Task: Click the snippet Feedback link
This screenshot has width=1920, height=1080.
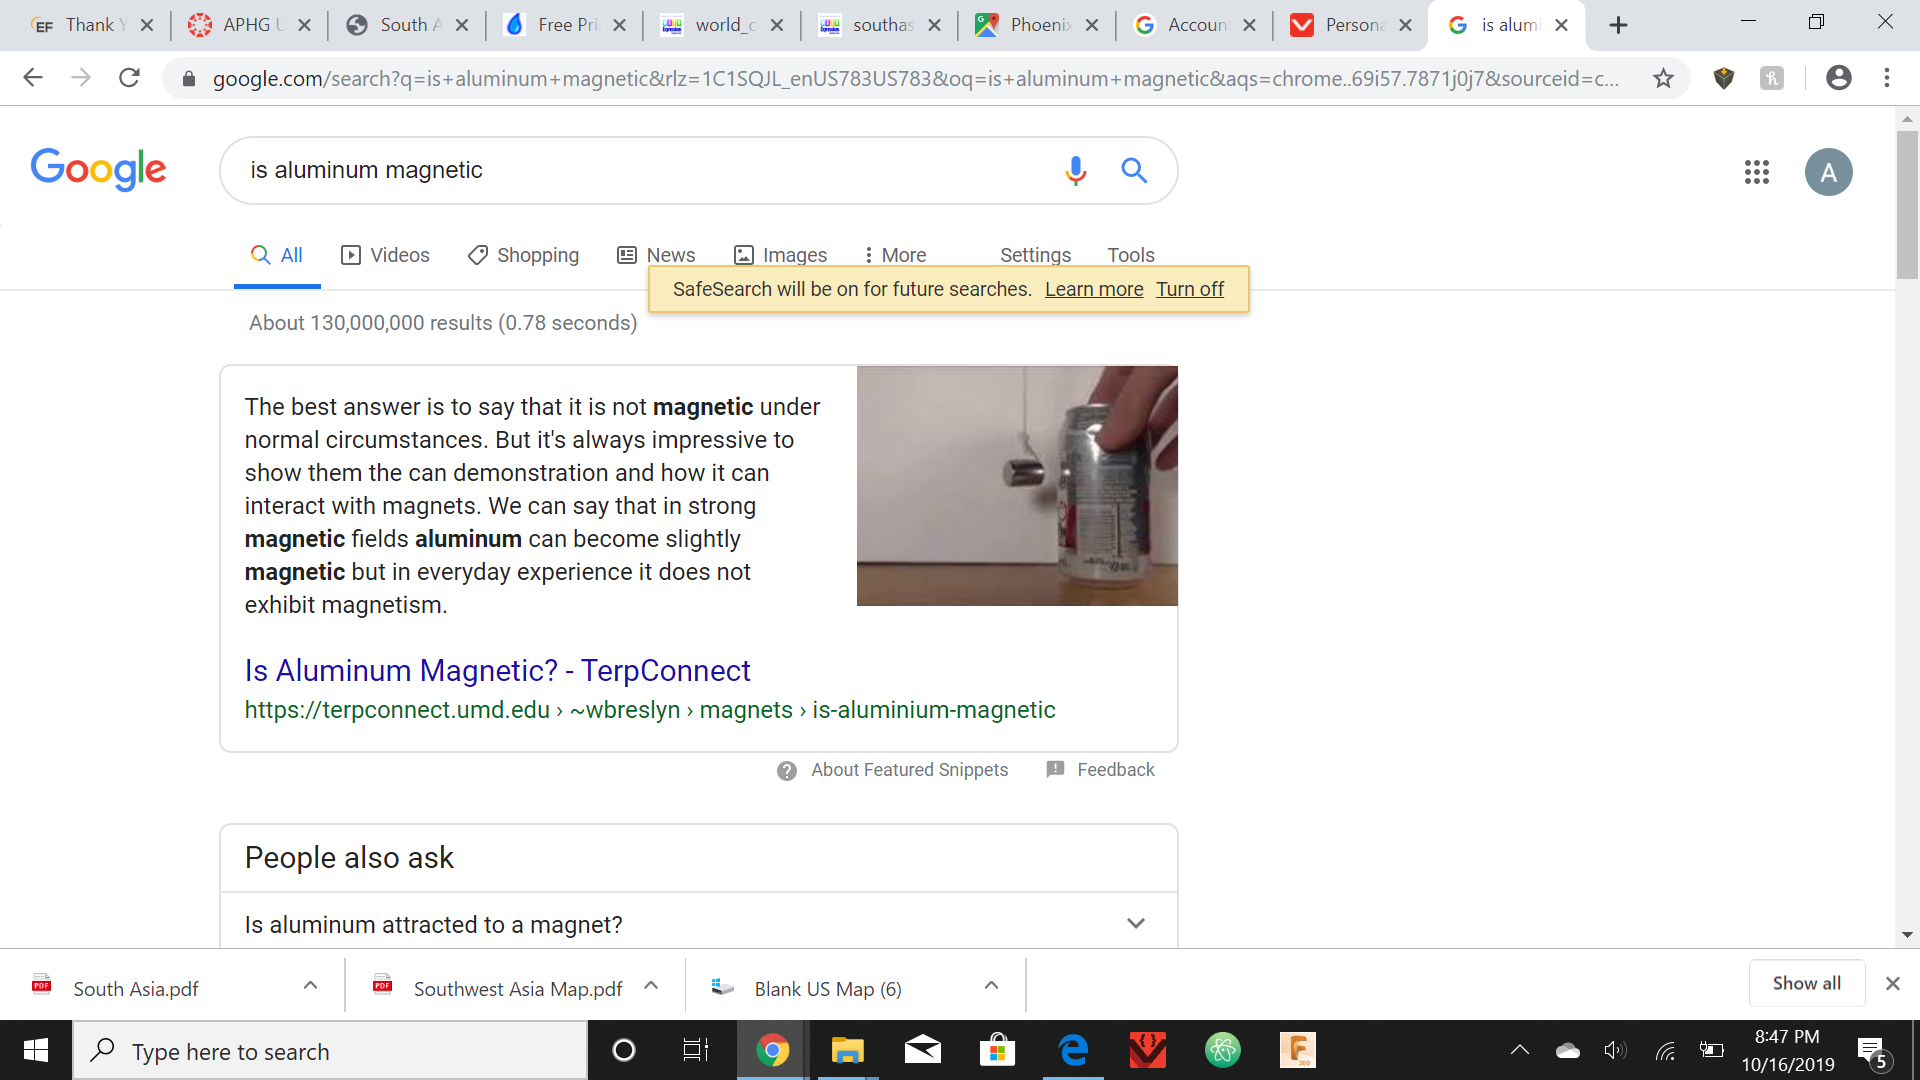Action: pos(1115,770)
